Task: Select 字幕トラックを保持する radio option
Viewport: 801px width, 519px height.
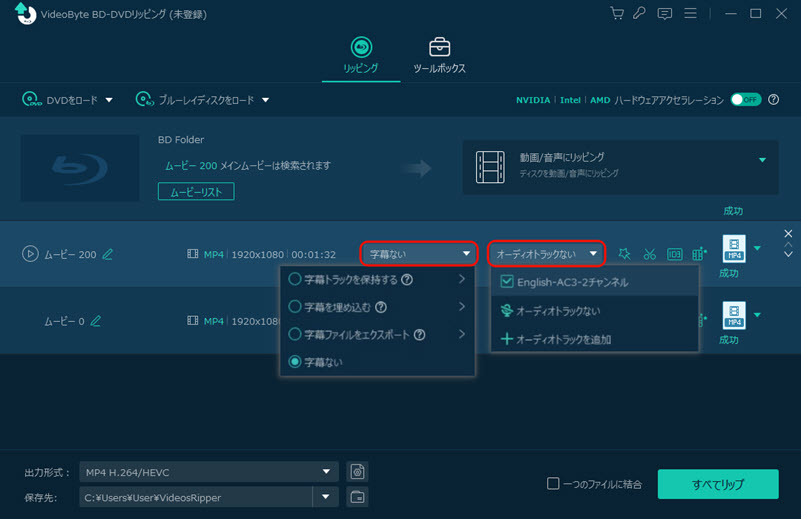Action: point(295,279)
